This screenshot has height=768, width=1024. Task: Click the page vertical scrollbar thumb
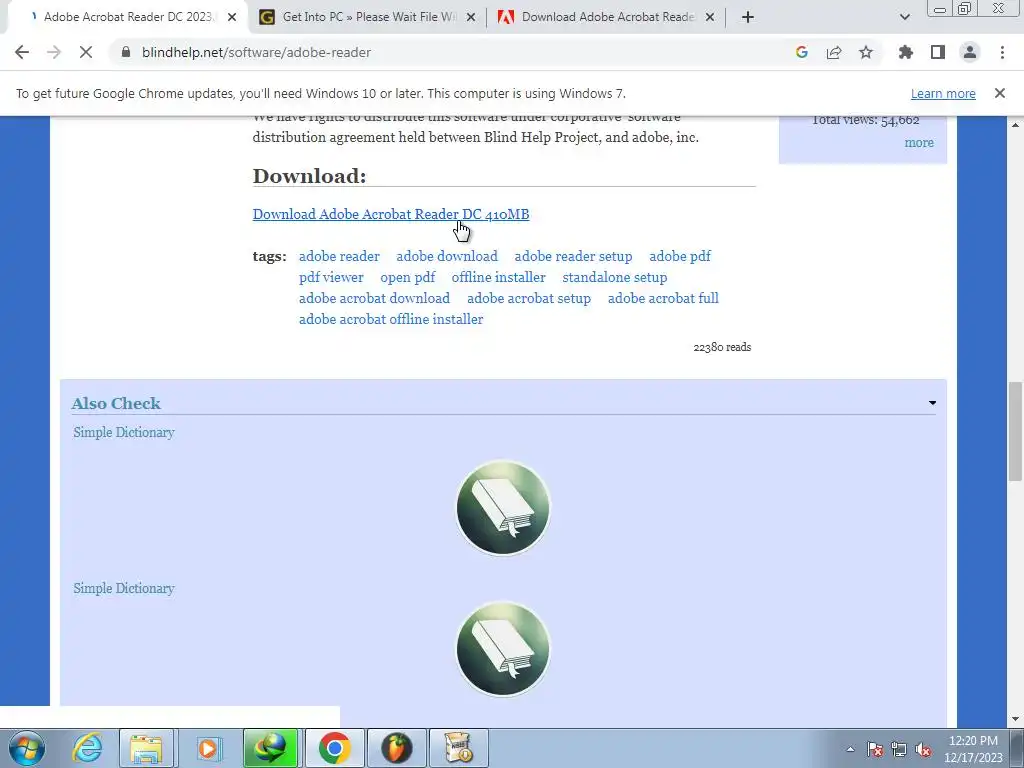point(1015,432)
